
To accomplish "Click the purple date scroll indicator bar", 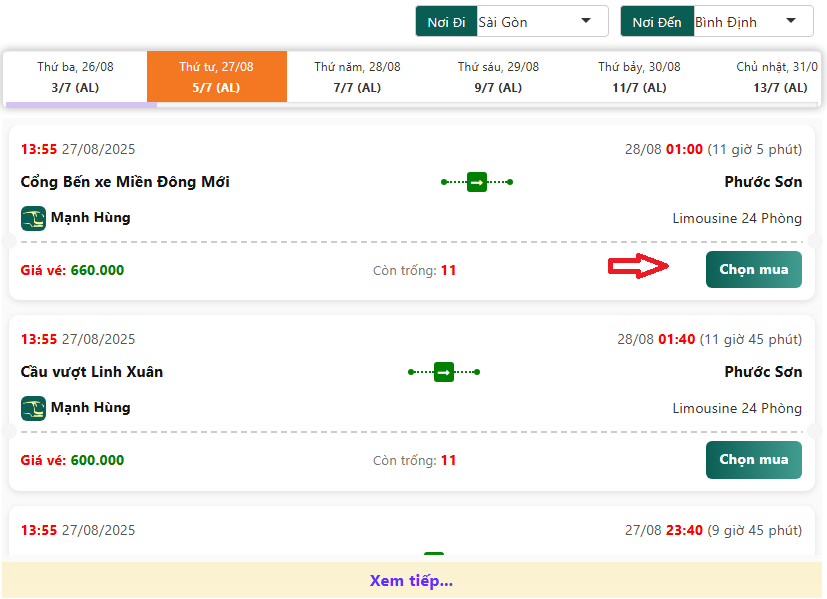I will (81, 104).
